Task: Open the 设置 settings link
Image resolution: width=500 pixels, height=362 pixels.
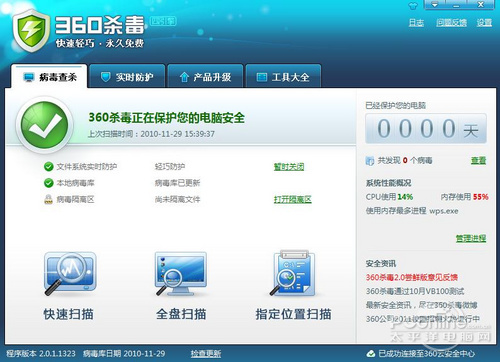Action: (x=484, y=23)
